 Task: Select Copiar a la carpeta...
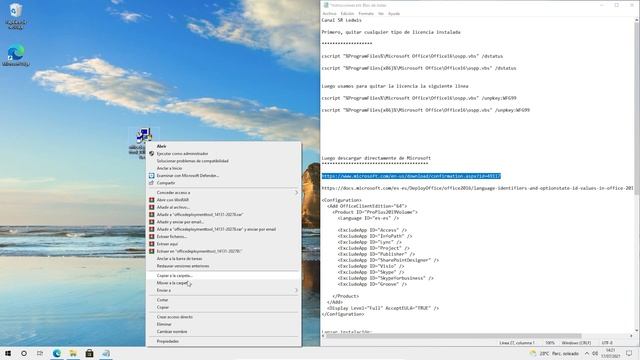(x=174, y=276)
